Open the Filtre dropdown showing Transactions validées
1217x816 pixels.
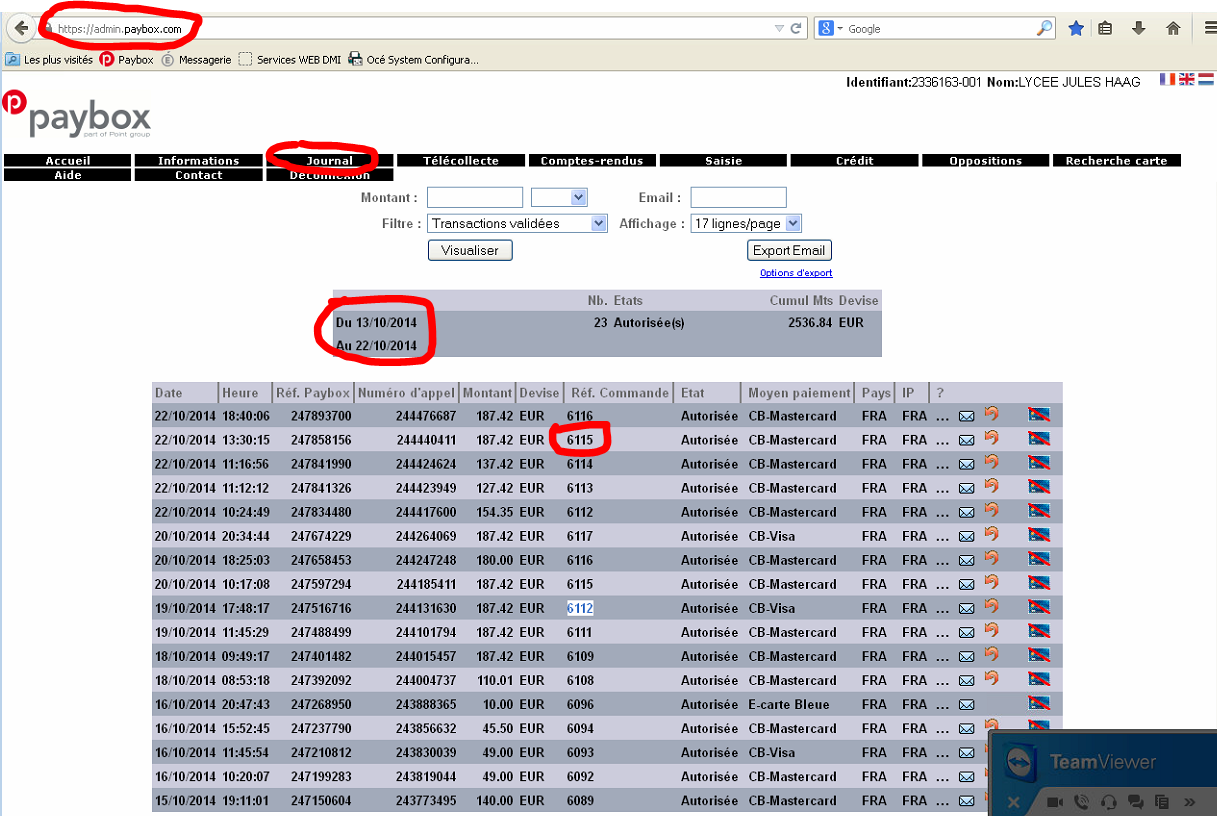coord(517,224)
